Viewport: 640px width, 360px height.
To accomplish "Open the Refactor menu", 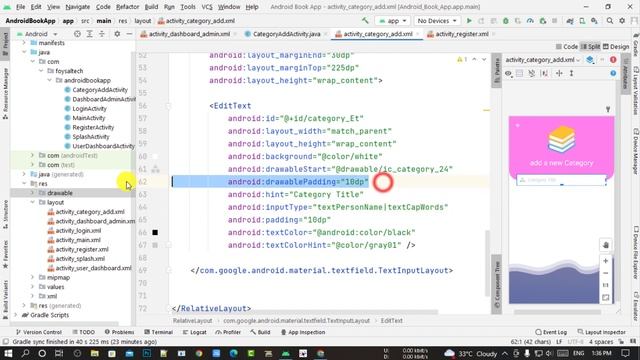I will [x=127, y=7].
